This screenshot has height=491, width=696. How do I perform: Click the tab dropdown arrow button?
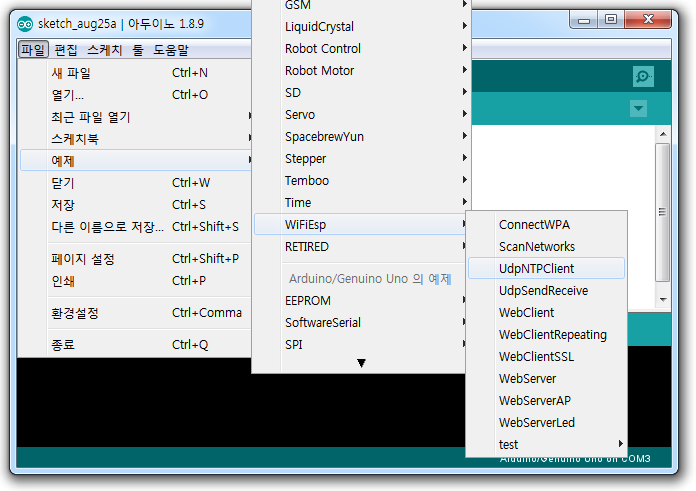[x=638, y=108]
